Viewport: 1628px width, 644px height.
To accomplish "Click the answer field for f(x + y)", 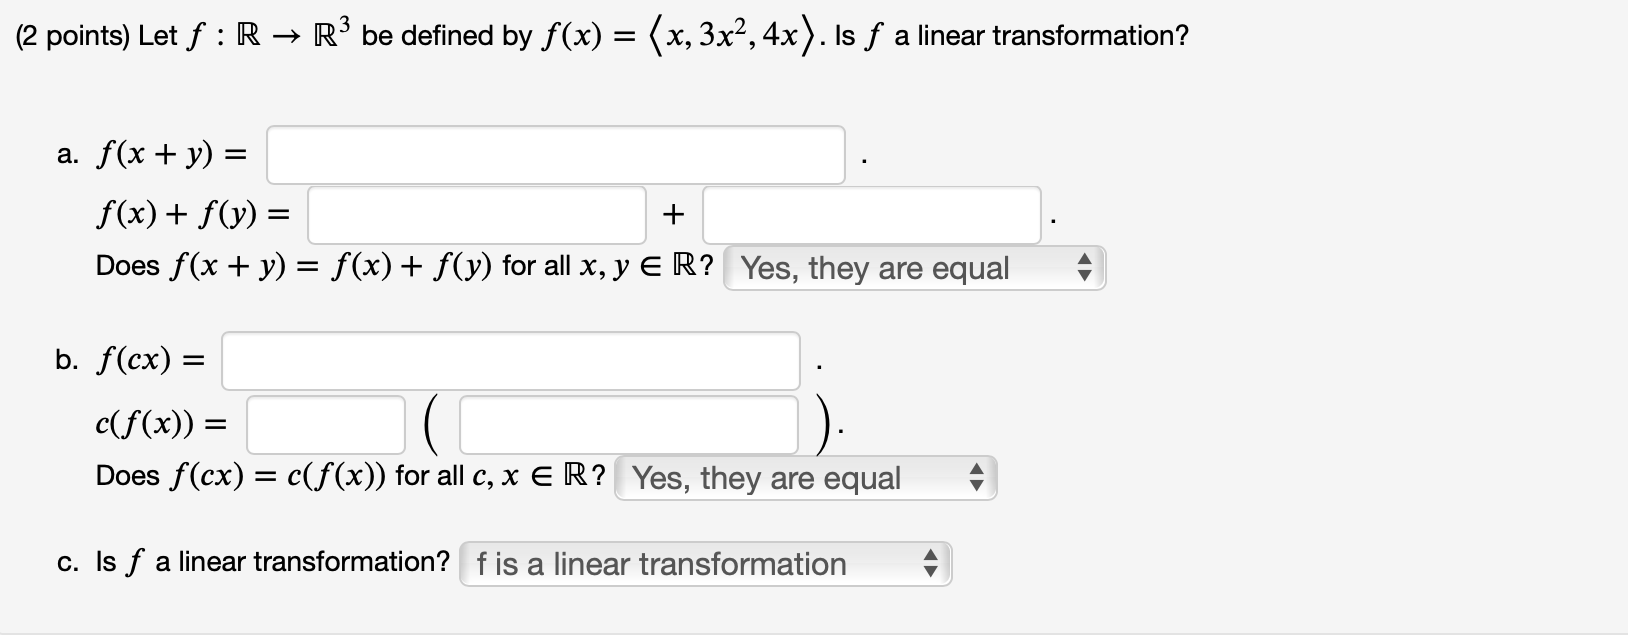I will (554, 155).
